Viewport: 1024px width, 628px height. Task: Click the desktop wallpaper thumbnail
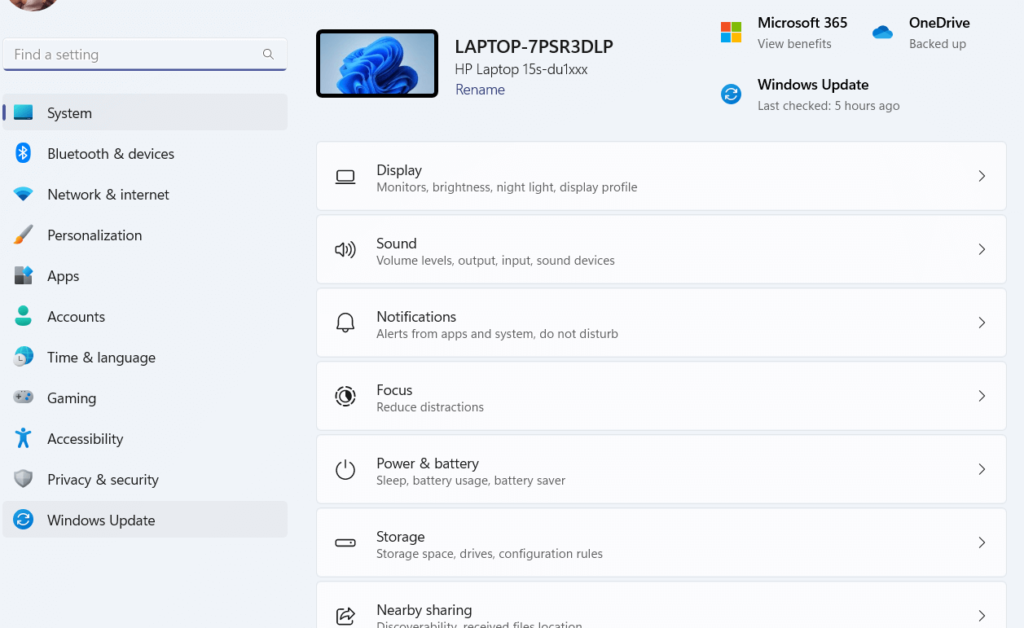click(377, 64)
